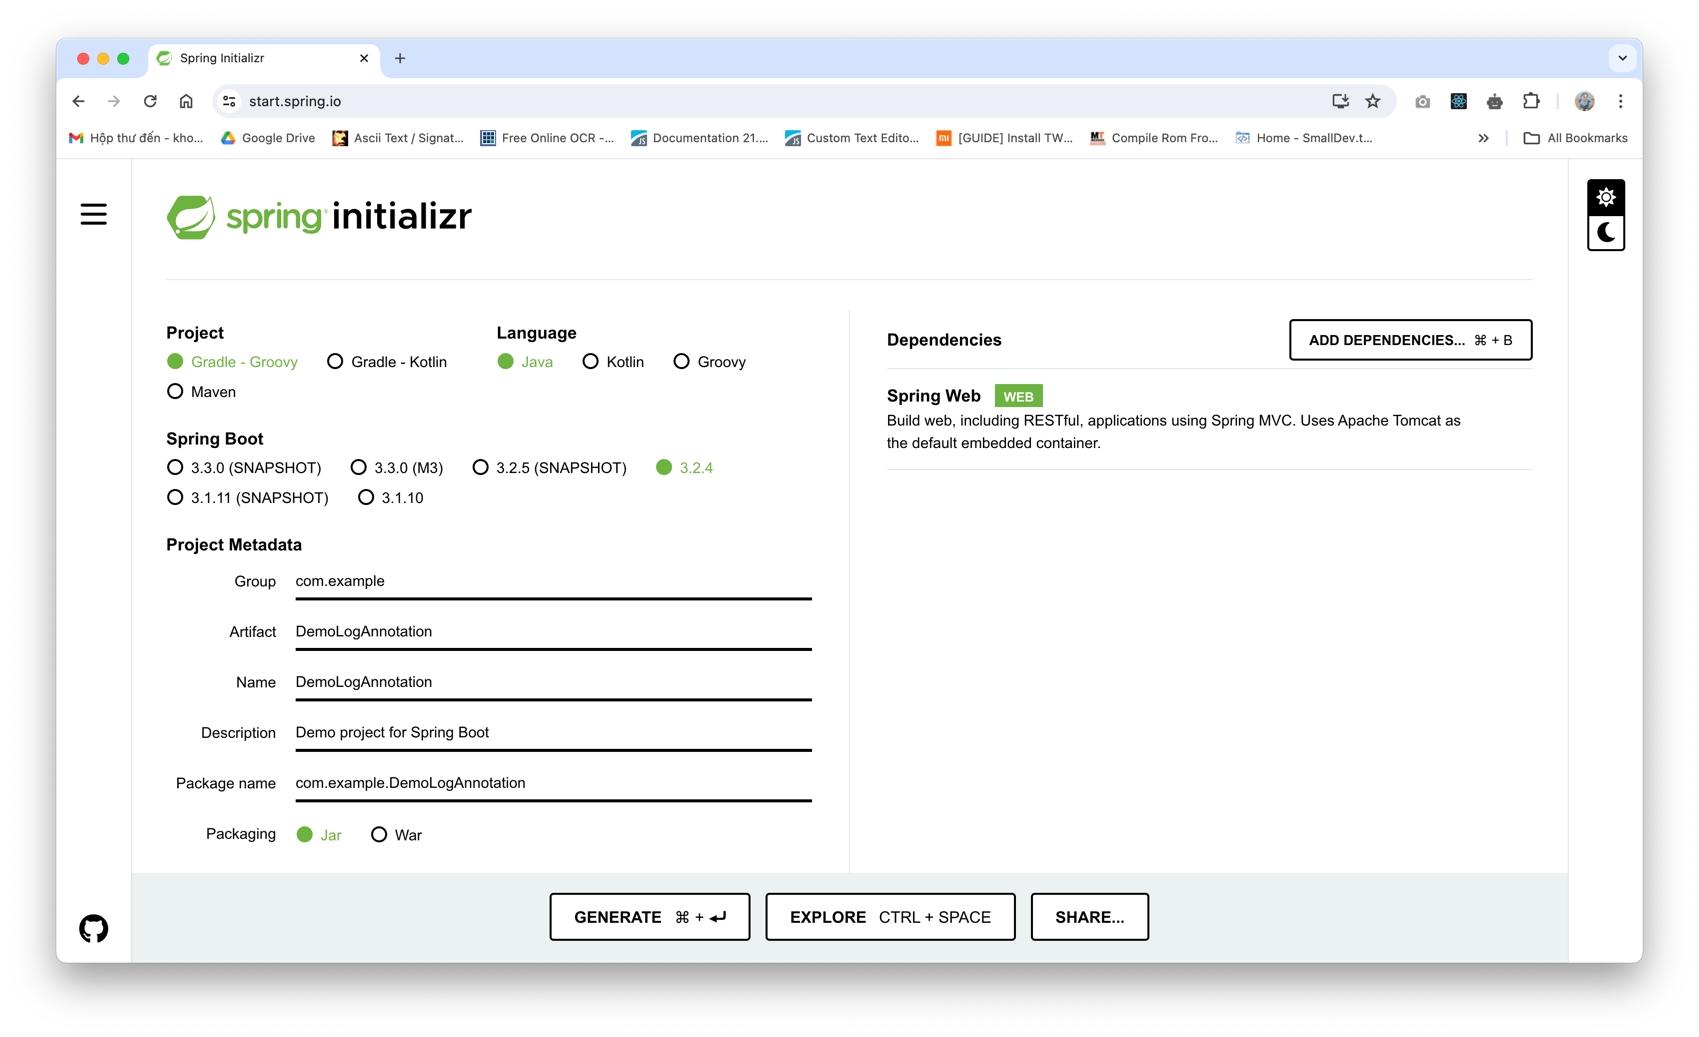This screenshot has height=1037, width=1699.
Task: Open the GitHub repository icon
Action: tap(93, 928)
